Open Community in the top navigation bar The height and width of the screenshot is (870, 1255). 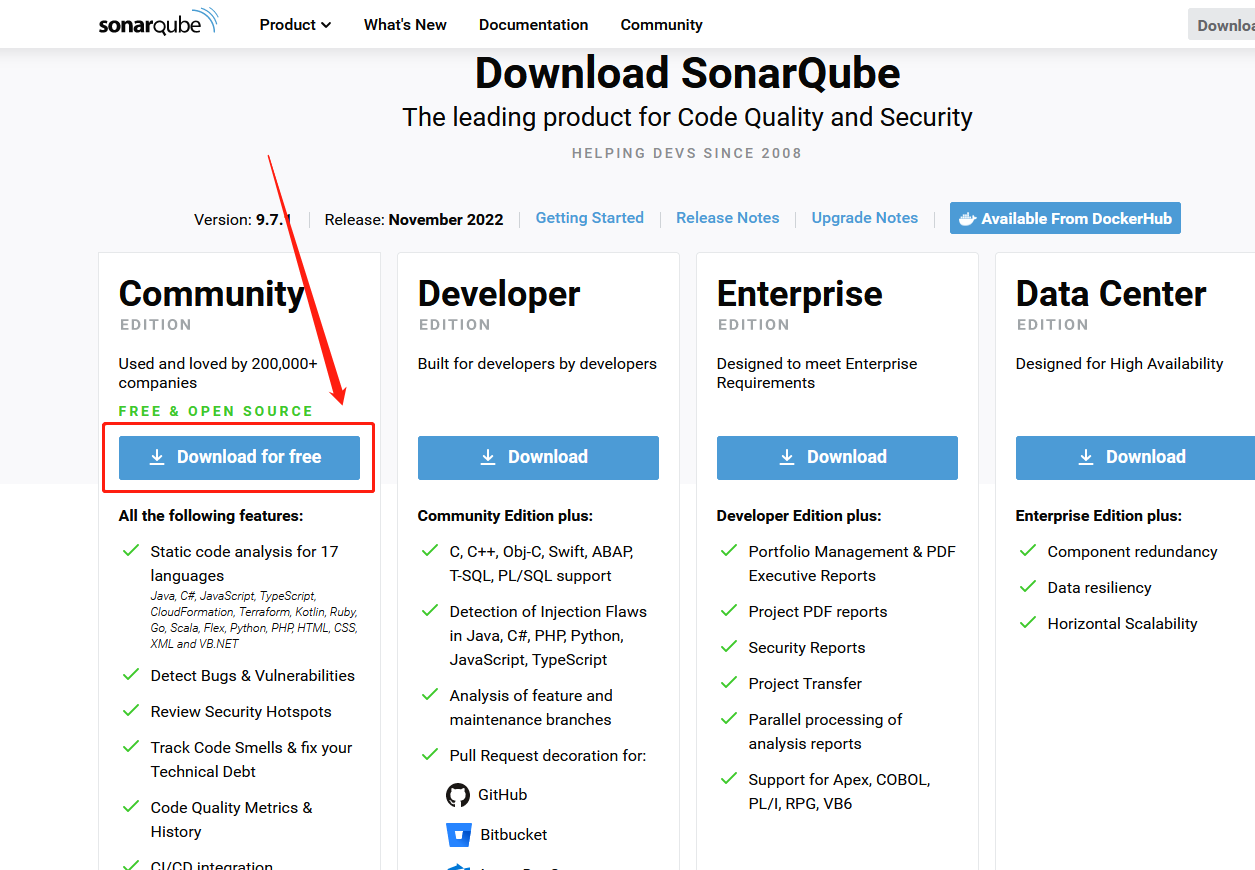[662, 24]
